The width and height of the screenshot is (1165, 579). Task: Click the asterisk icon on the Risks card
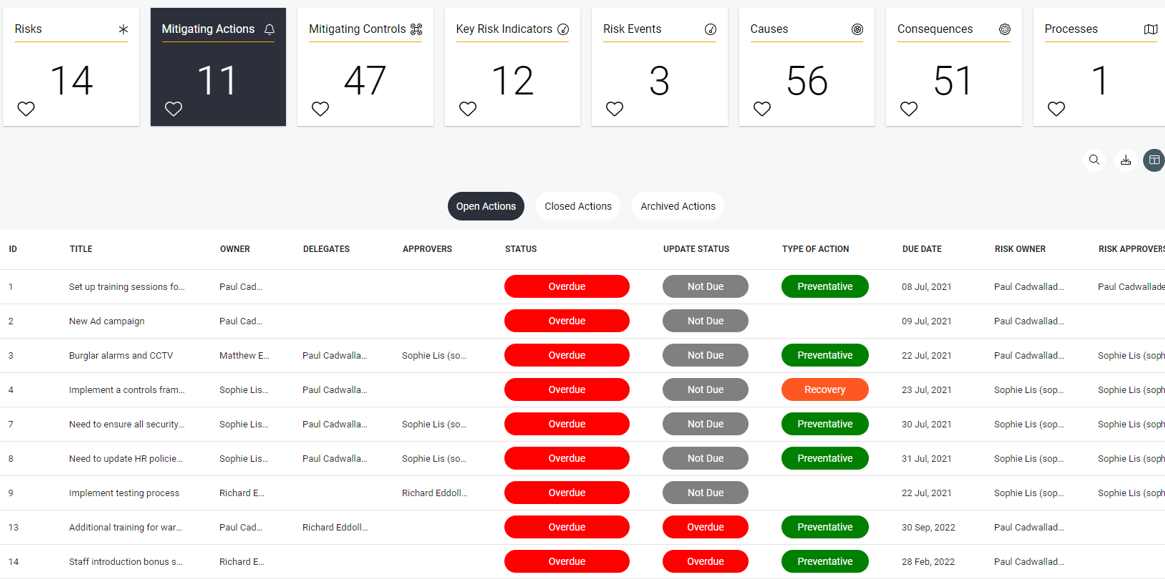(122, 30)
